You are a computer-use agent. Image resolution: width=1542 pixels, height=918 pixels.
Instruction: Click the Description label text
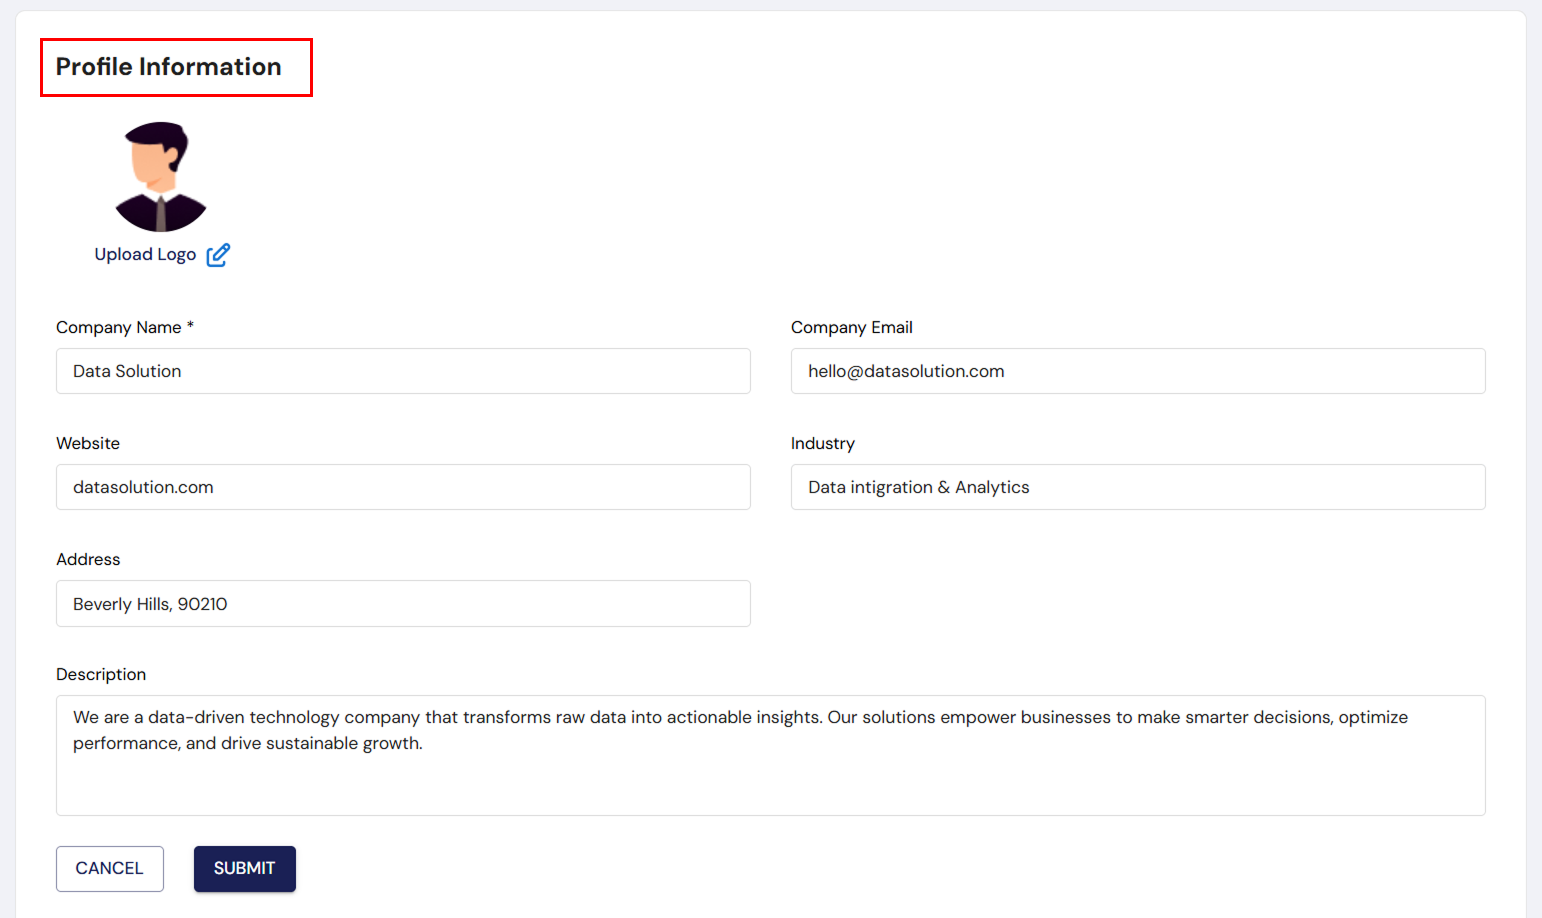click(x=101, y=675)
